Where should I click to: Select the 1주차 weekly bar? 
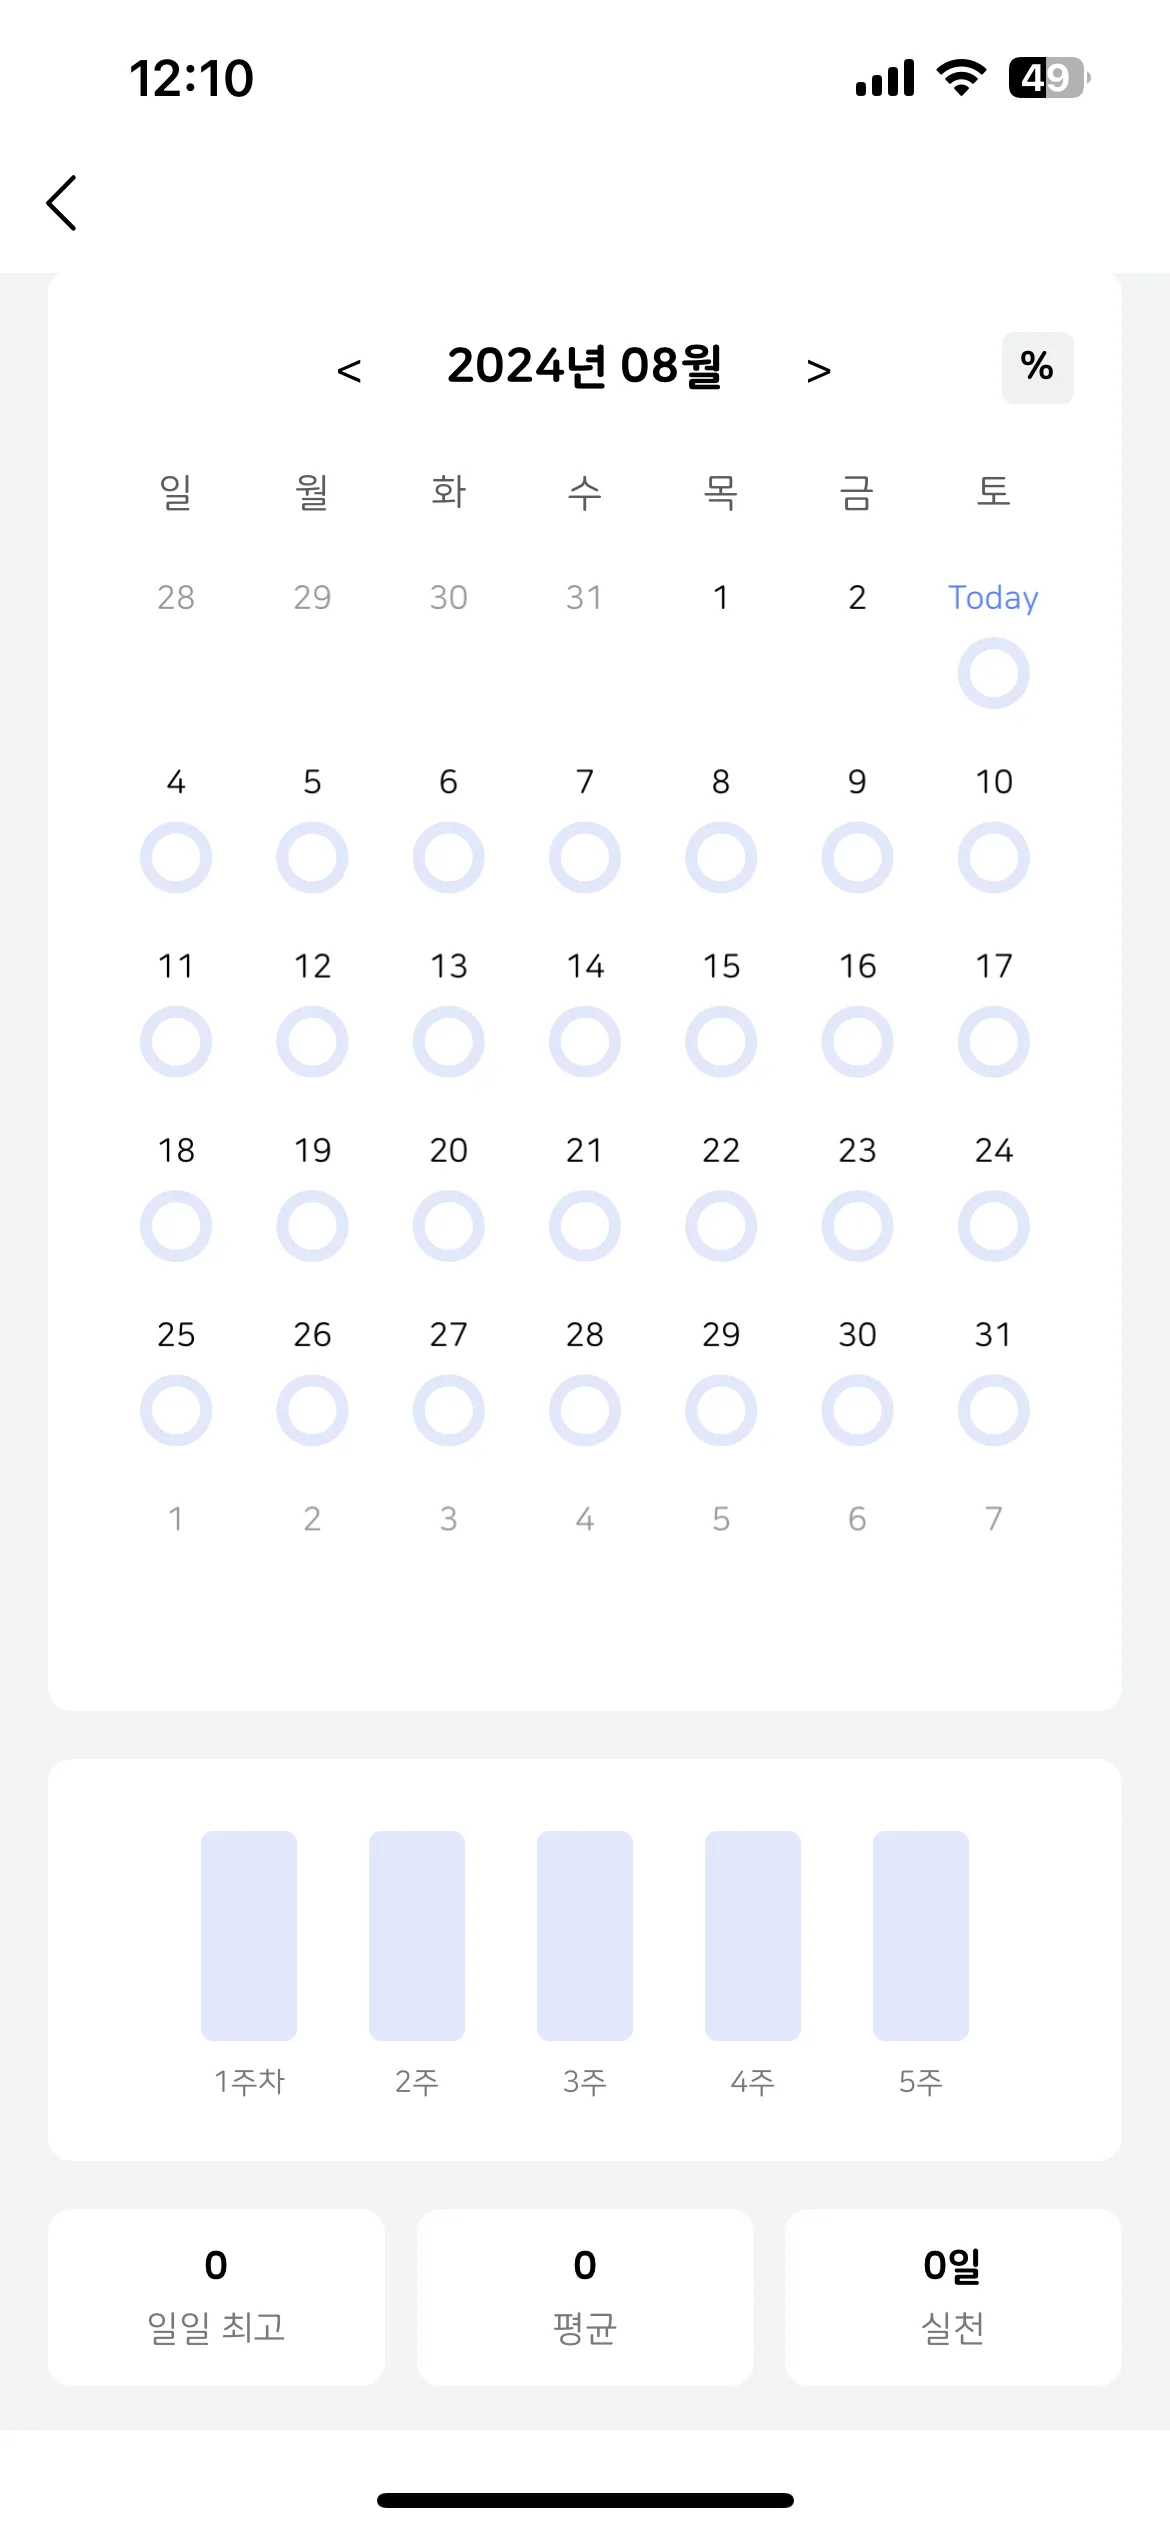249,1935
